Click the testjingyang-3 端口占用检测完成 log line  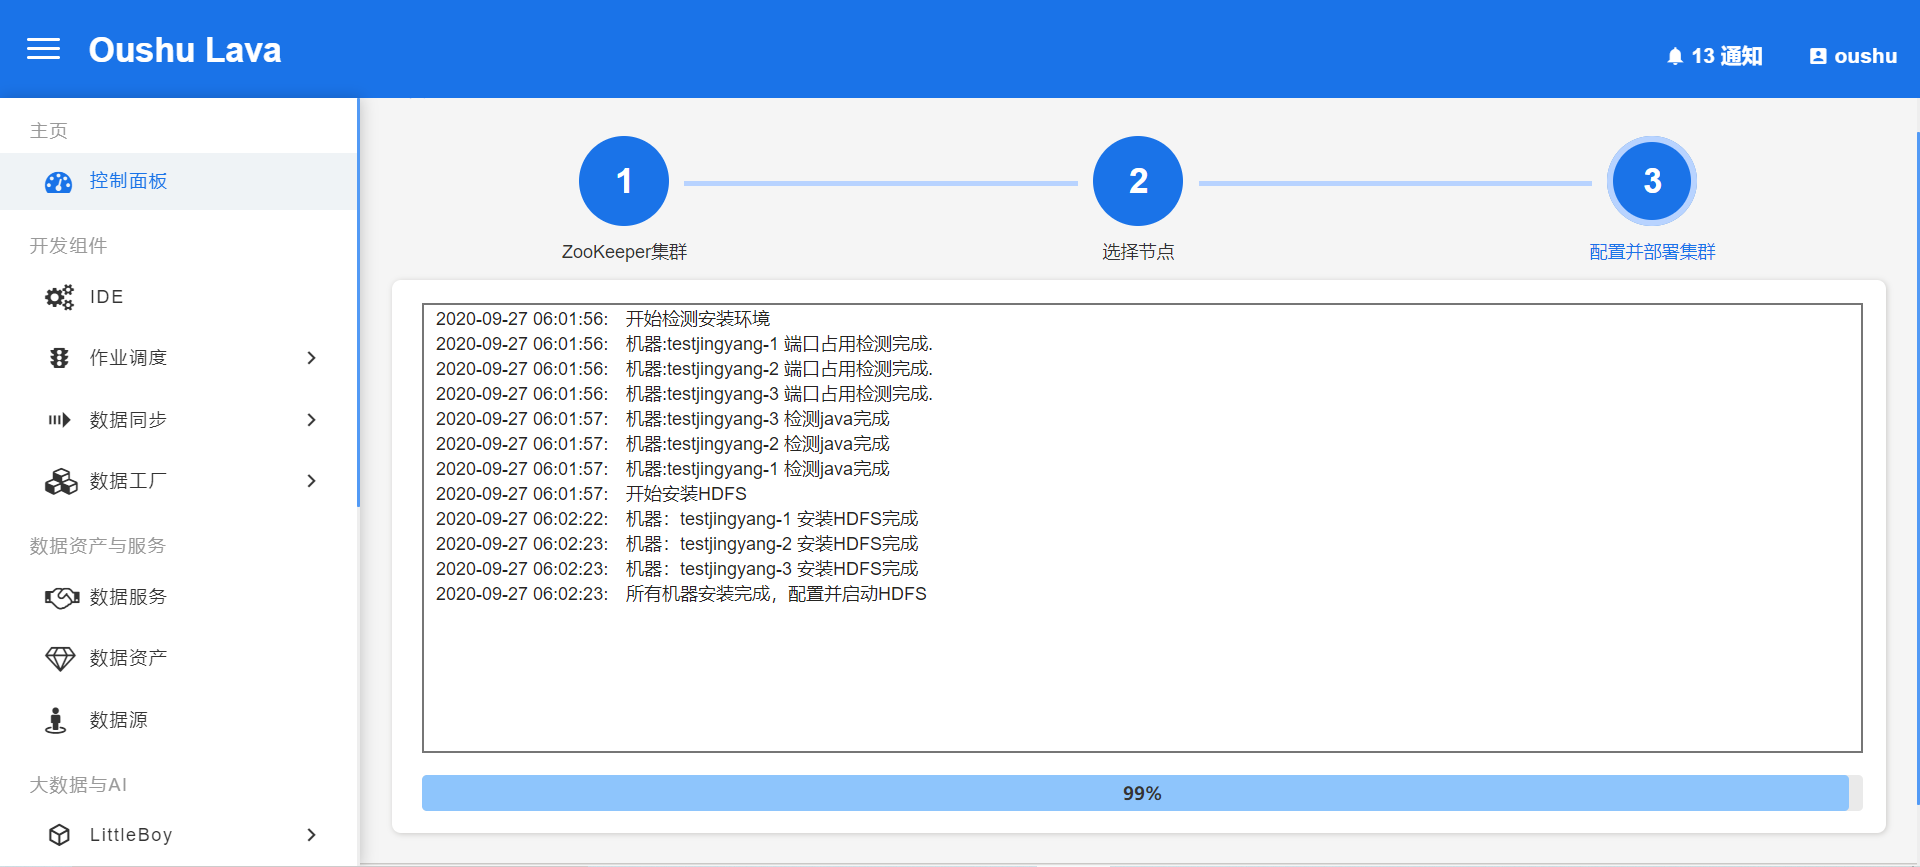coord(684,394)
